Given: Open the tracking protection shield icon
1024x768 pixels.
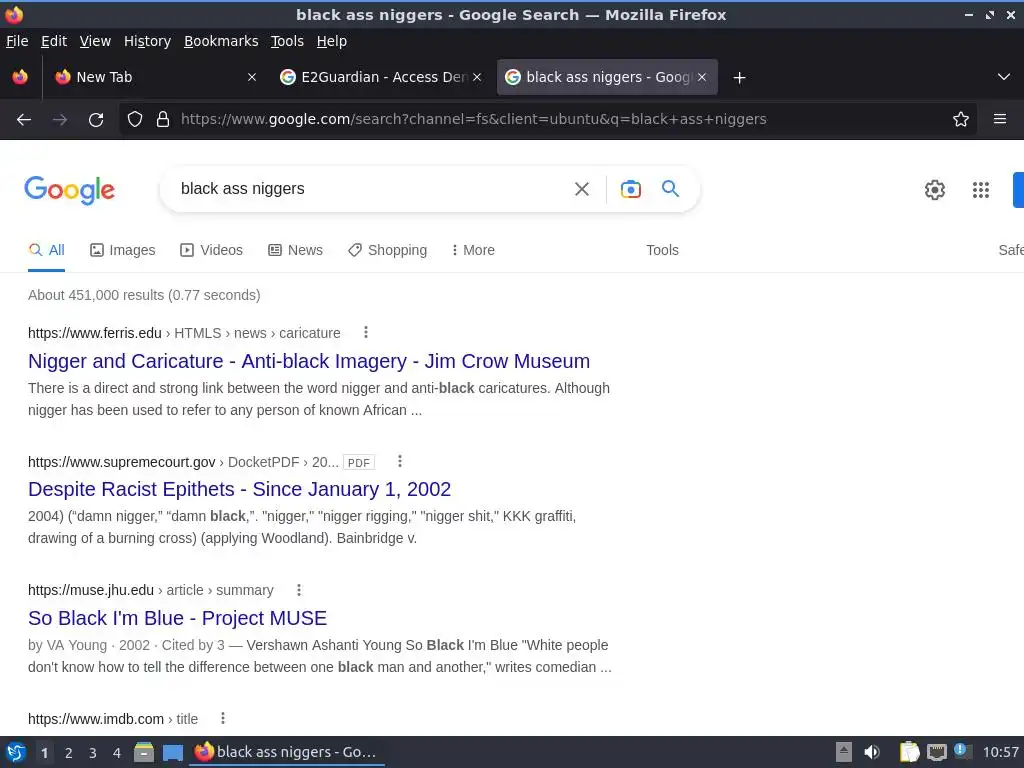Looking at the screenshot, I should click(135, 119).
